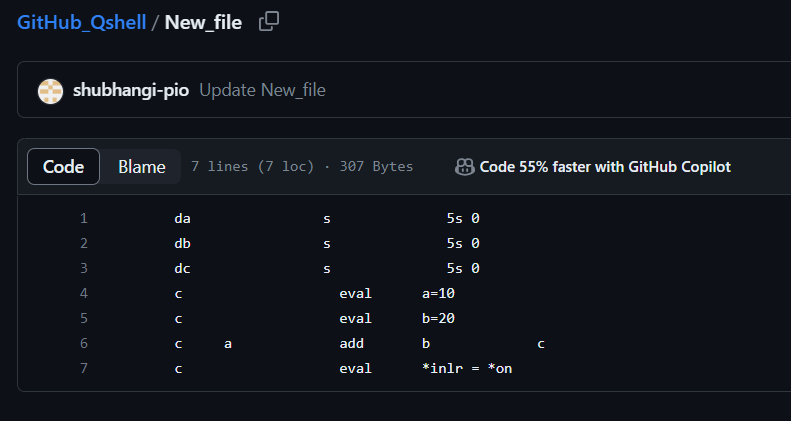Click the New_file name in the breadcrumb
791x421 pixels.
tap(203, 22)
